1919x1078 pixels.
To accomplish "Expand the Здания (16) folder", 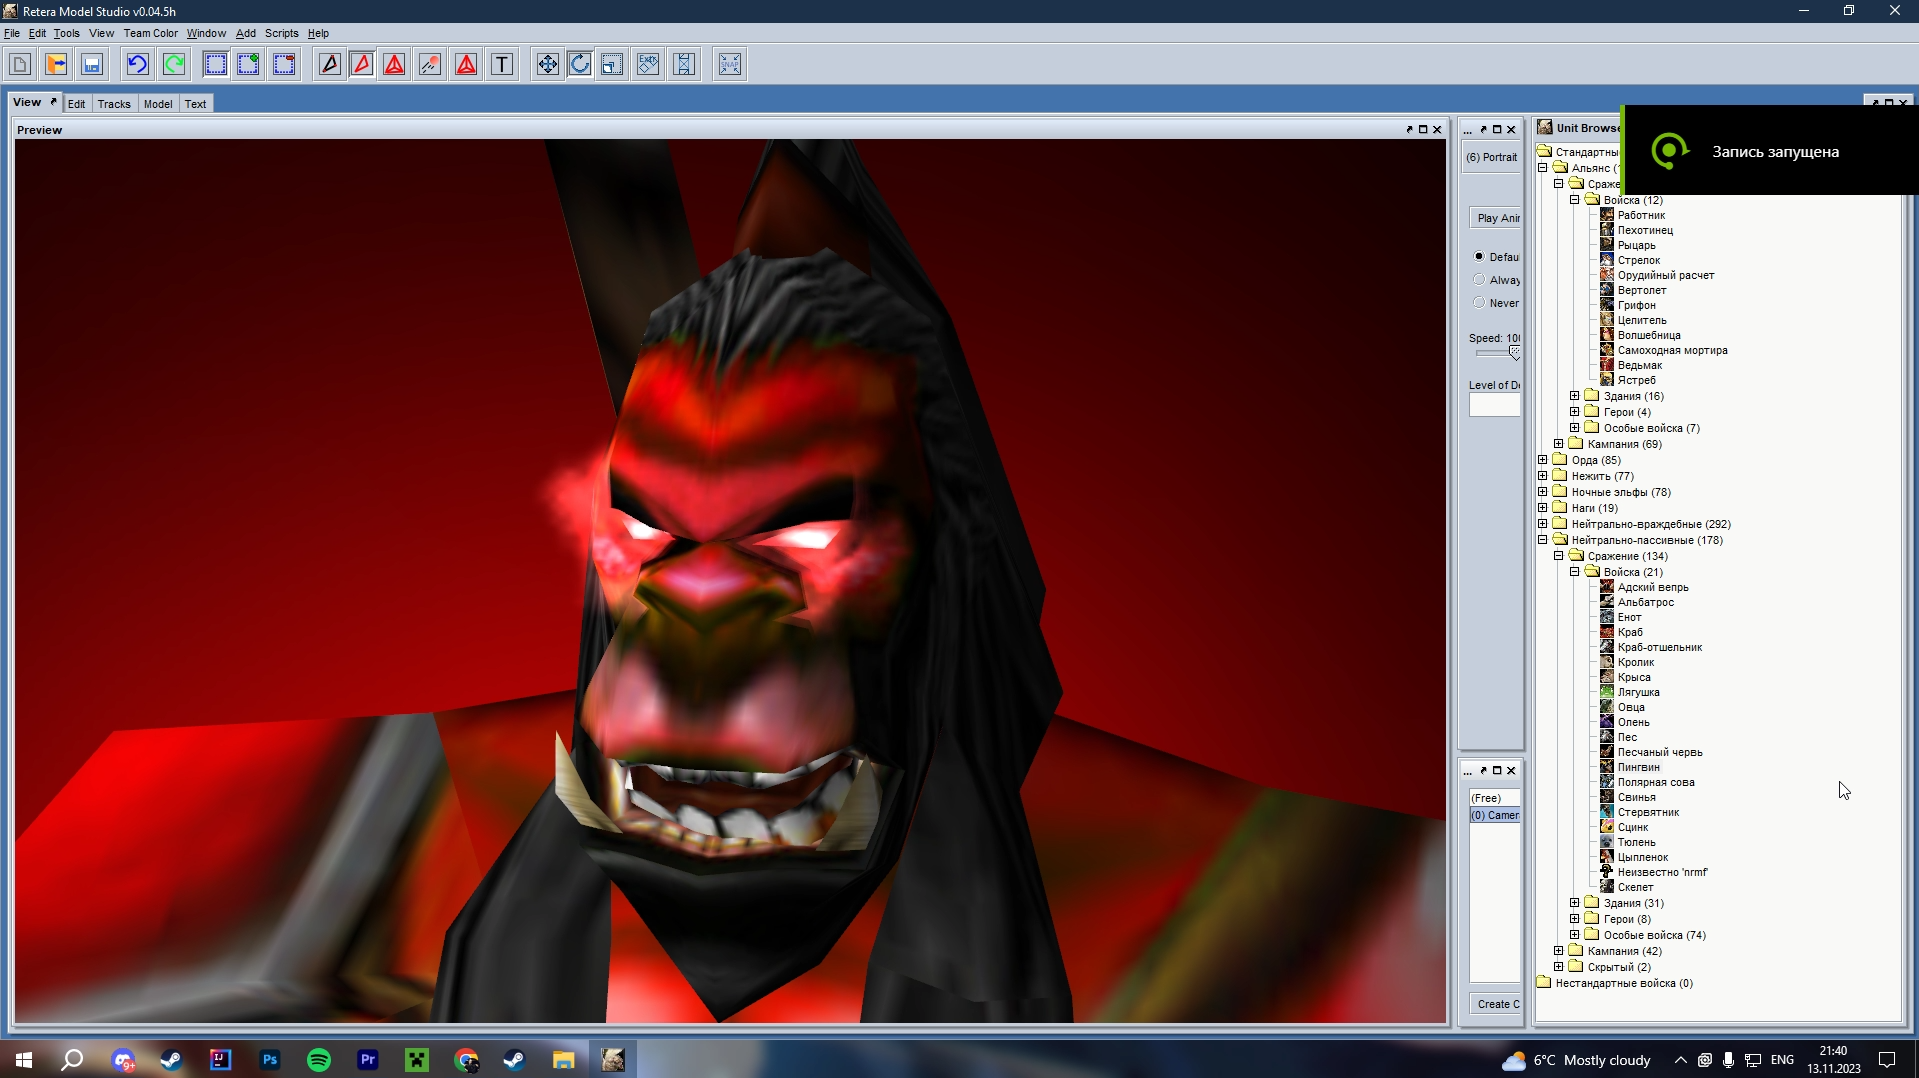I will [x=1575, y=396].
